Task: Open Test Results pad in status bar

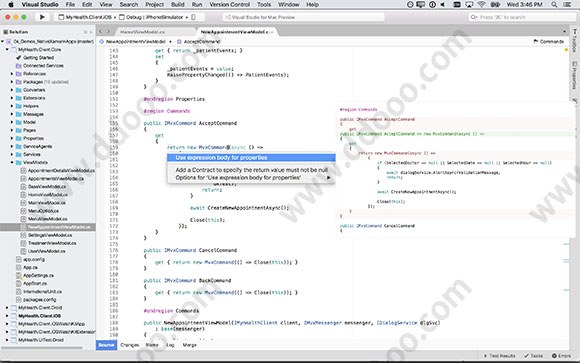Action: 499,356
